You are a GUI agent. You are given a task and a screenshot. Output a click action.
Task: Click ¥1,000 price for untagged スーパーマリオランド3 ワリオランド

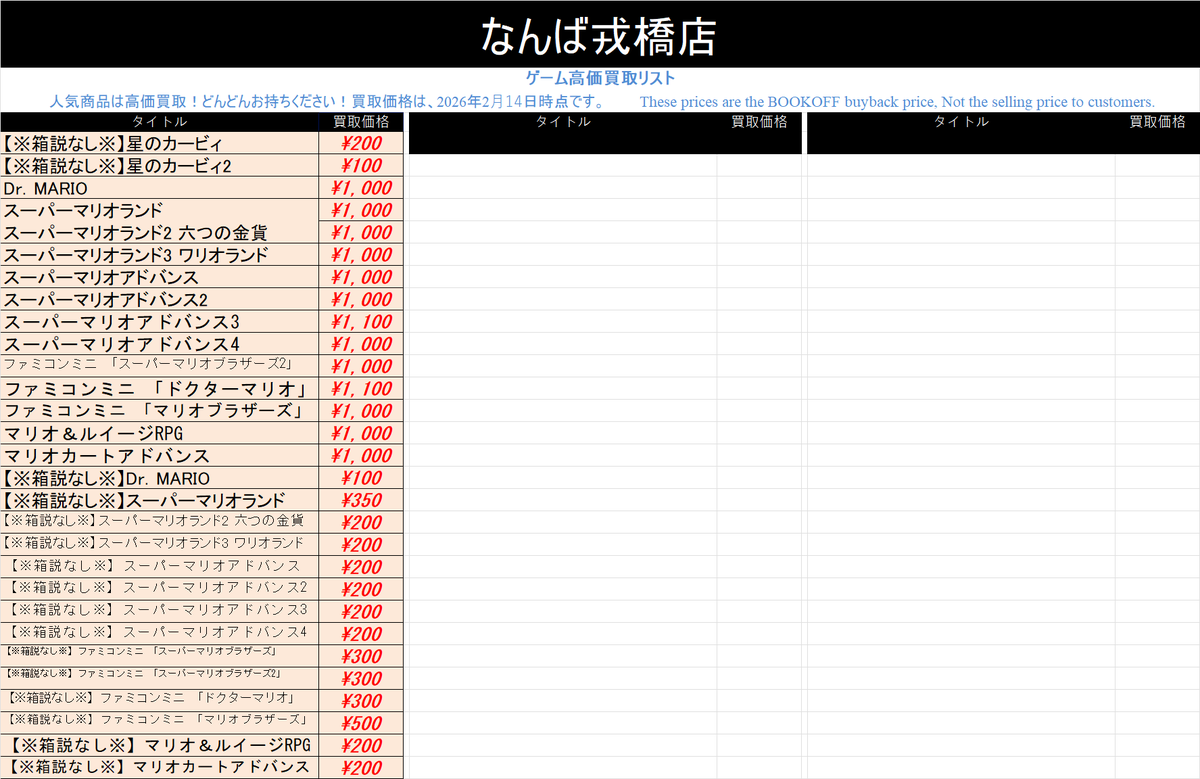(x=361, y=255)
